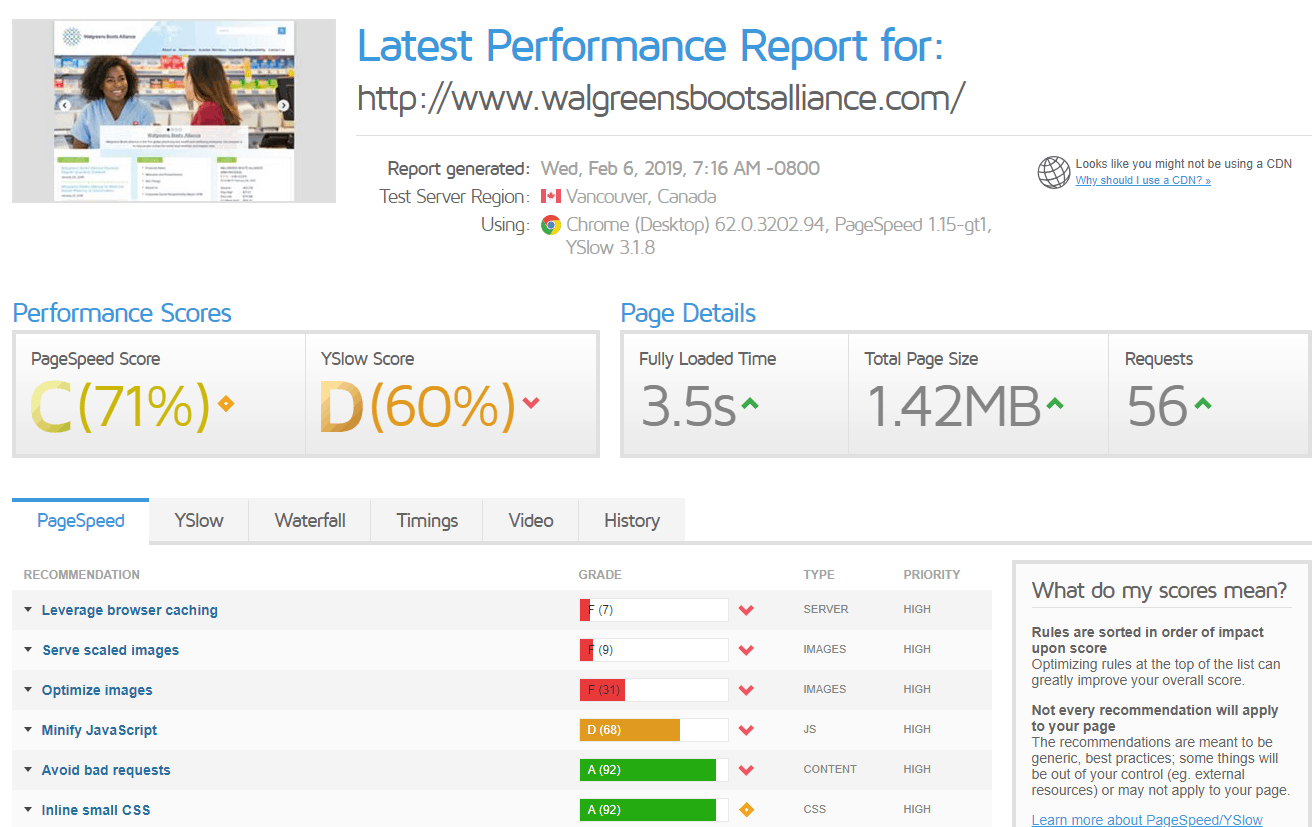Open the Minify JavaScript recommendation
The image size is (1312, 827).
[x=100, y=730]
